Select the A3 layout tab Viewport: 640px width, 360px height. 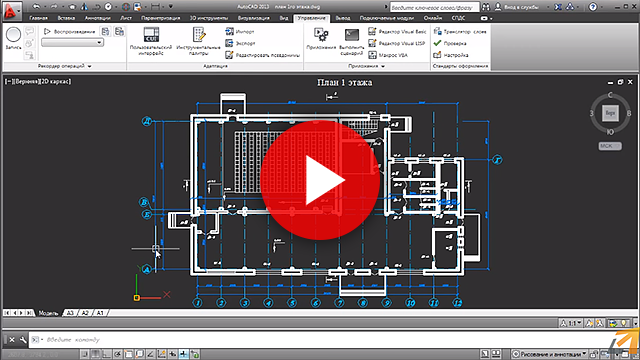click(70, 313)
